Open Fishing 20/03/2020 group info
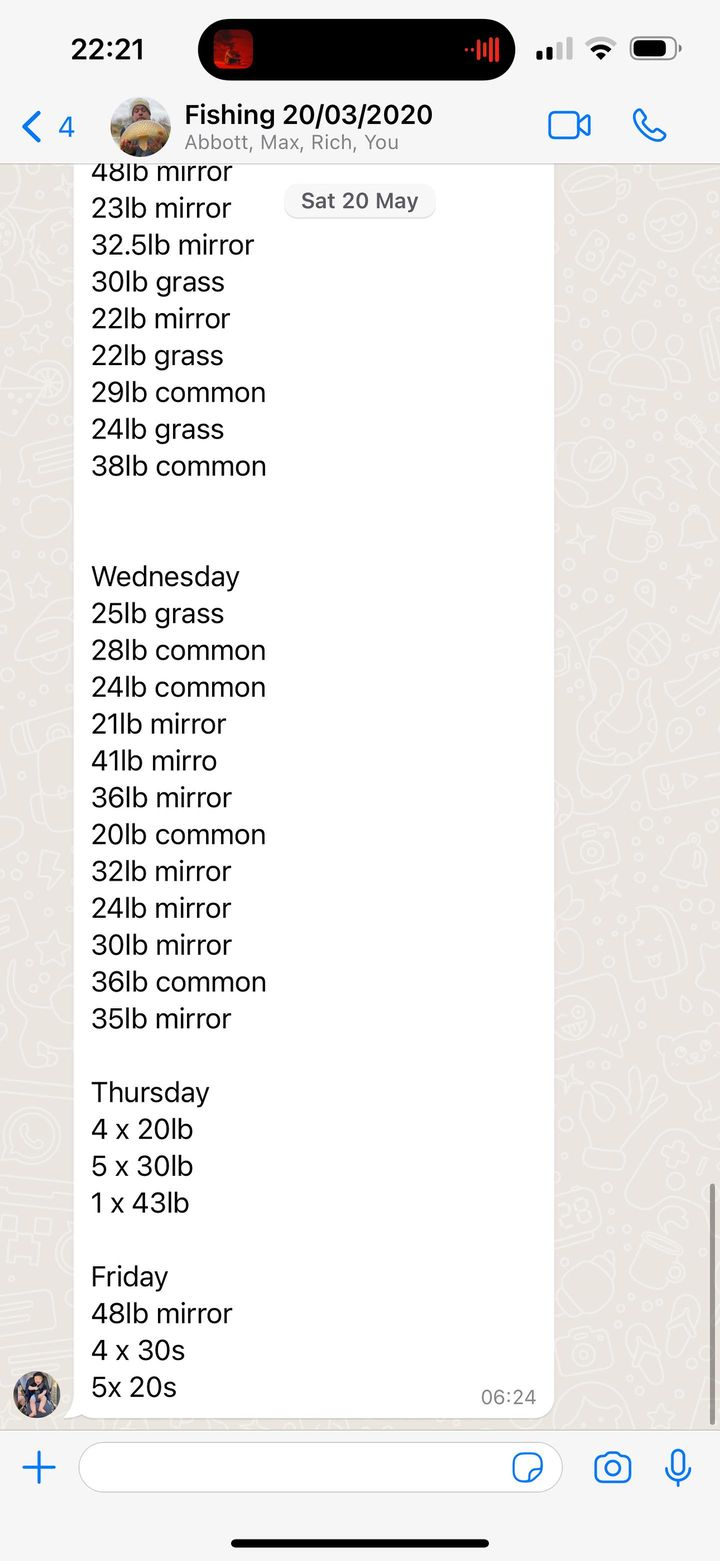720x1561 pixels. click(308, 114)
